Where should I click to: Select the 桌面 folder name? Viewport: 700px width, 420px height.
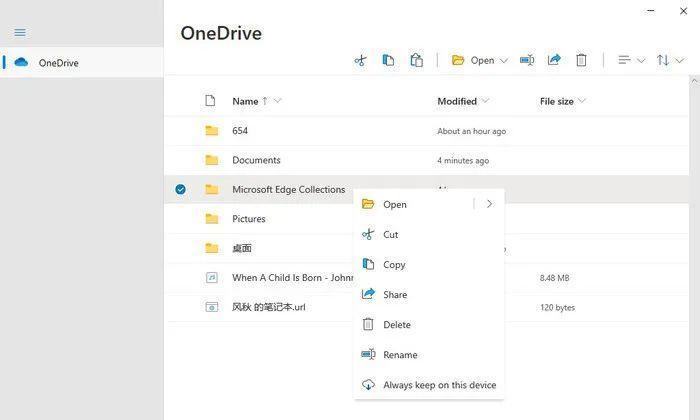pyautogui.click(x=242, y=248)
